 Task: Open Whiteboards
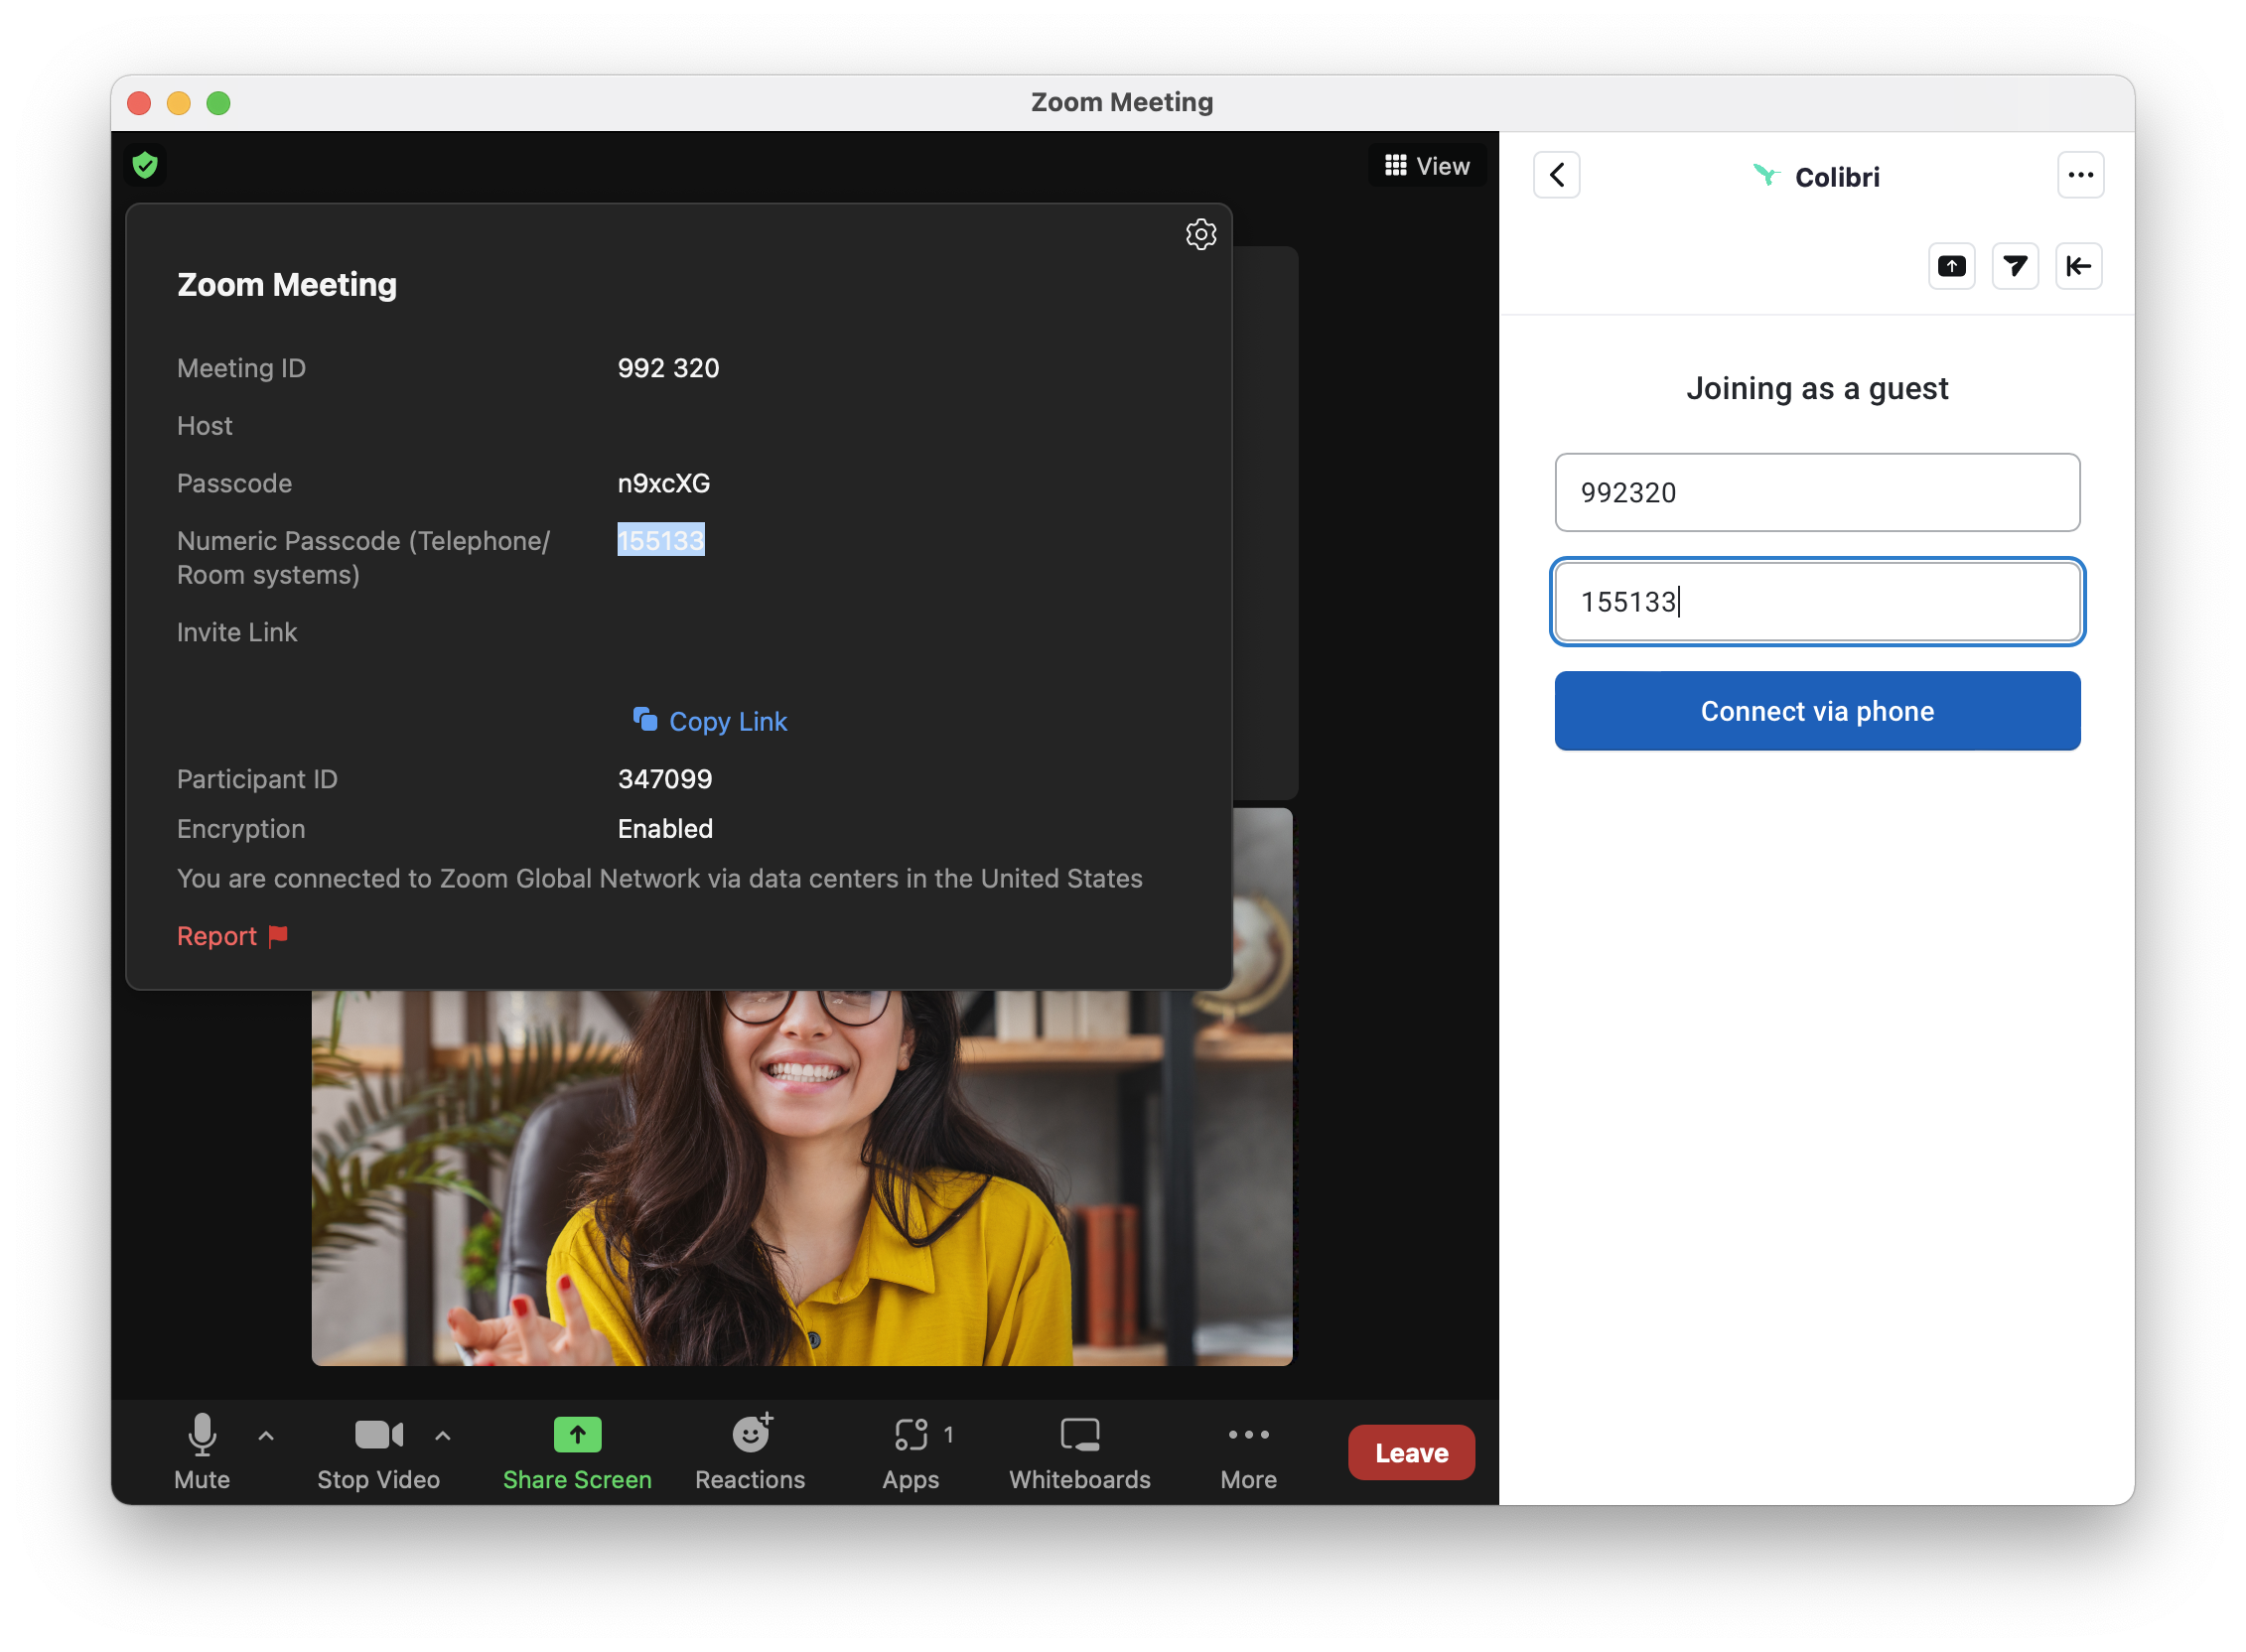coord(1080,1452)
